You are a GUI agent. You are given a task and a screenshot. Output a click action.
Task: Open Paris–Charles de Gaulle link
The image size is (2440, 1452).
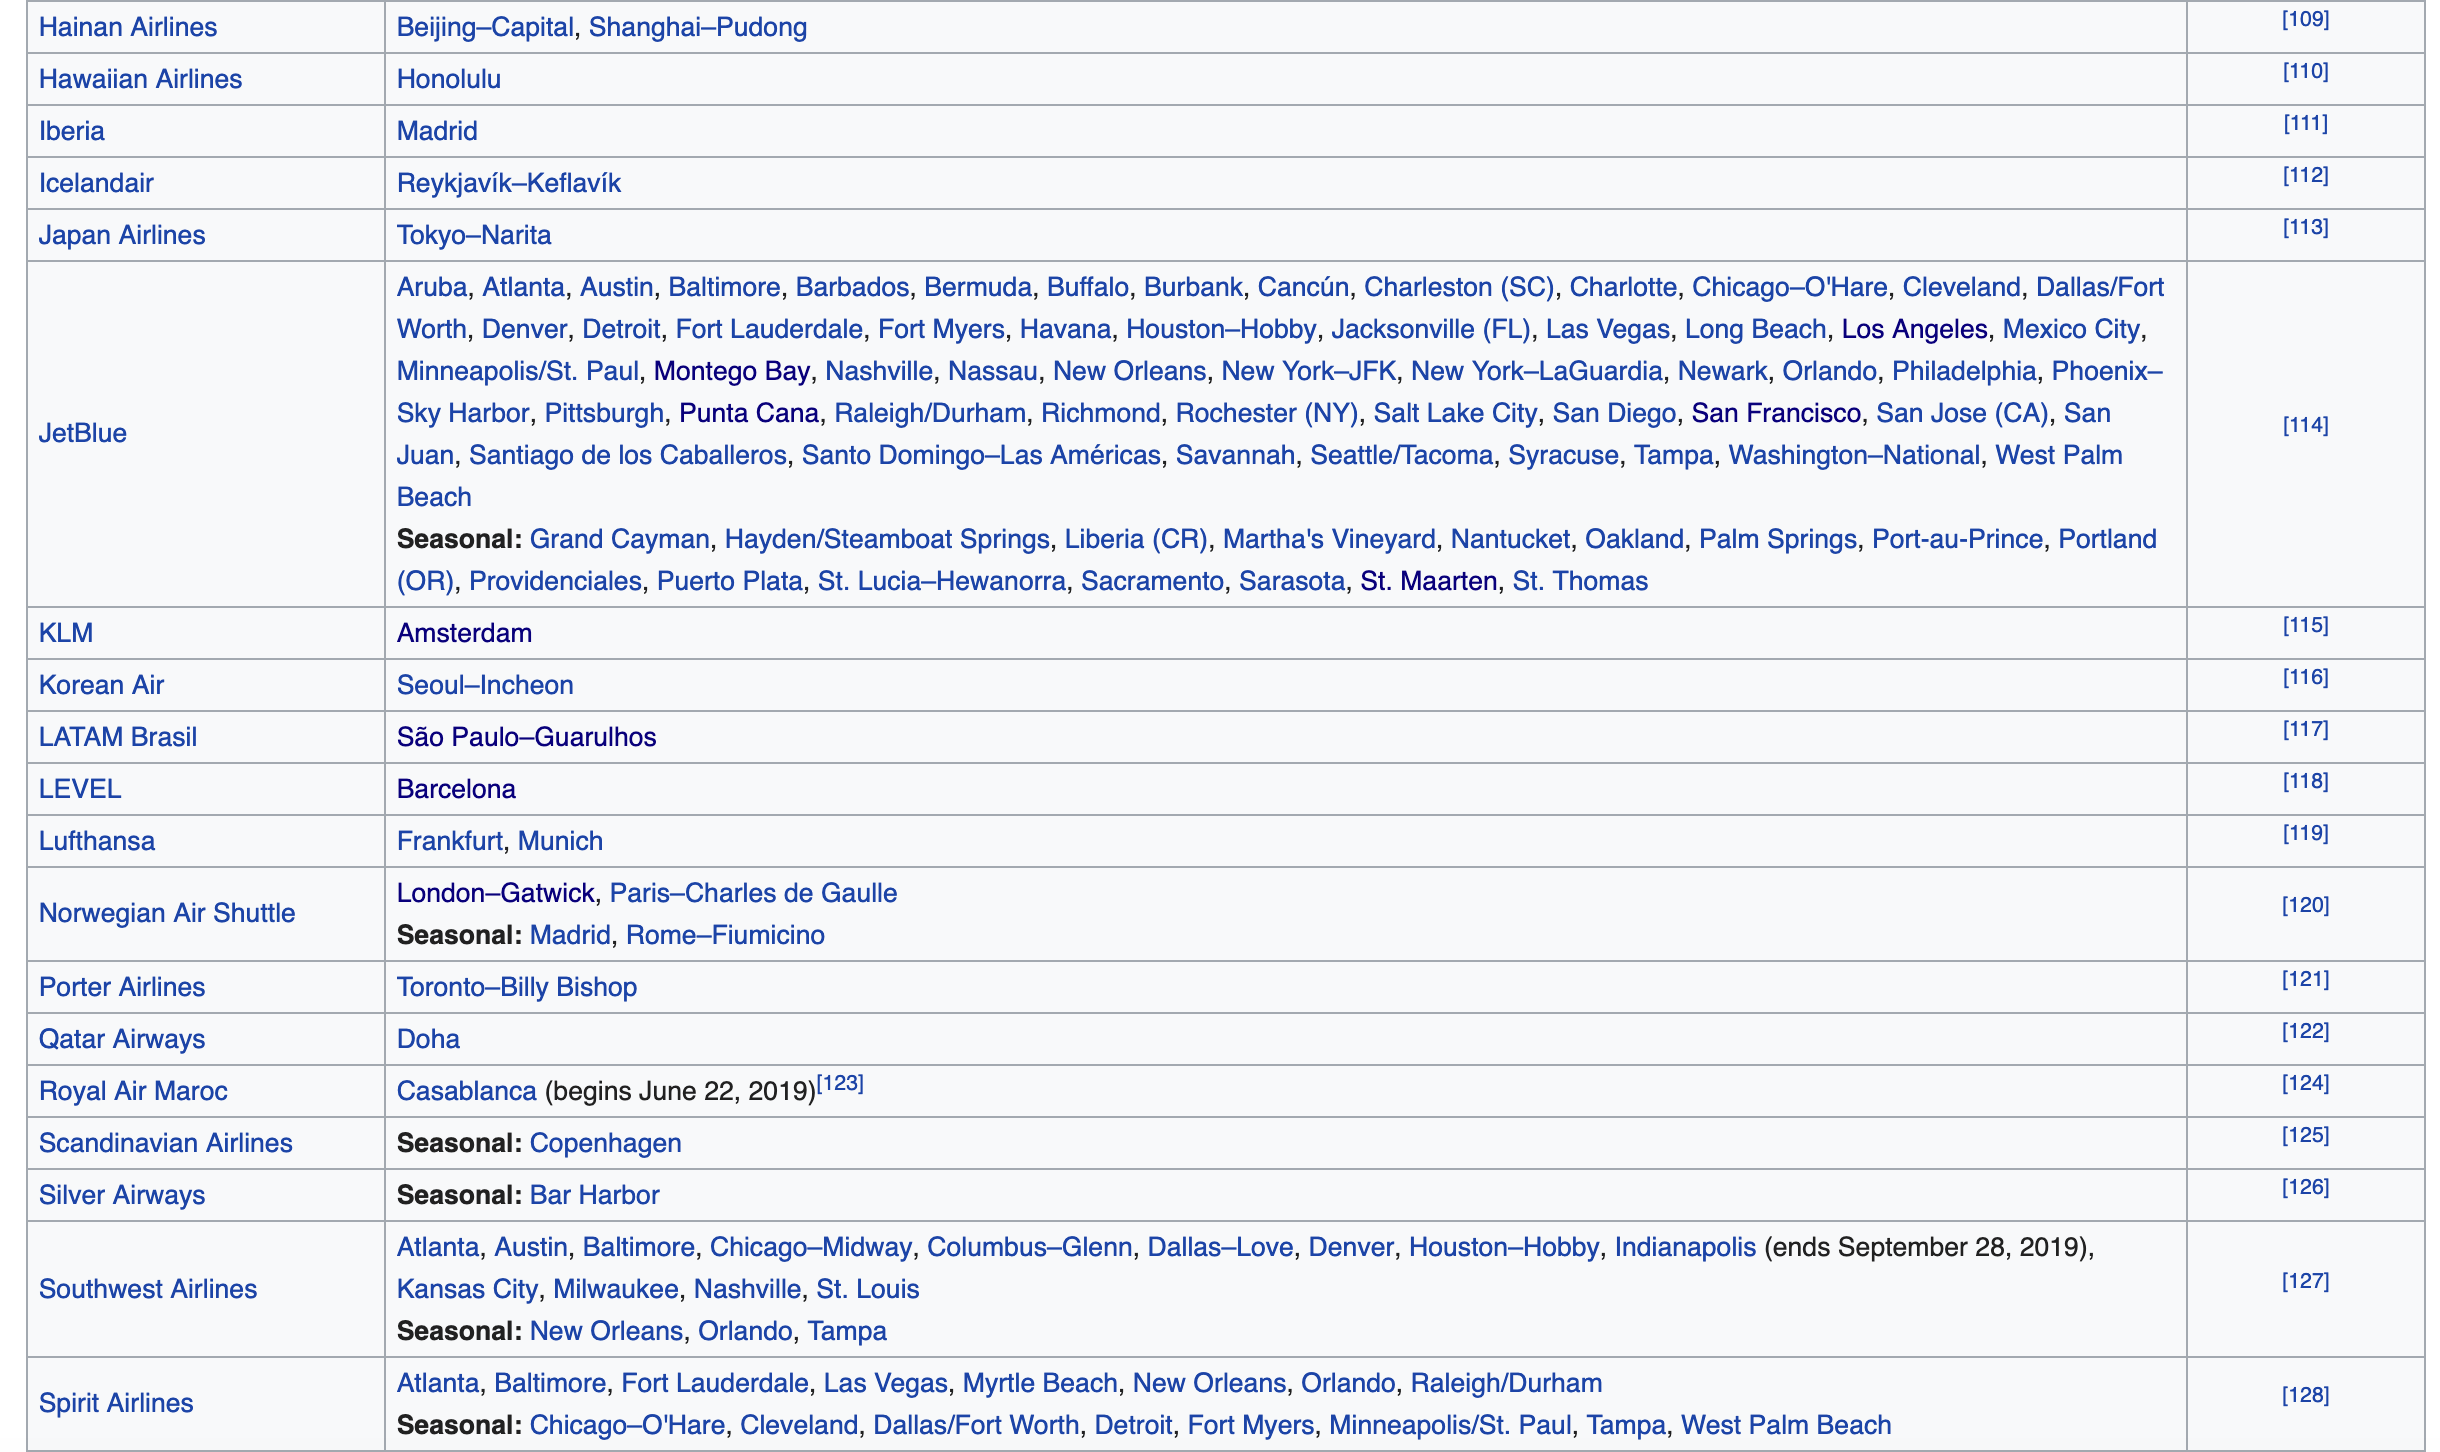753,893
